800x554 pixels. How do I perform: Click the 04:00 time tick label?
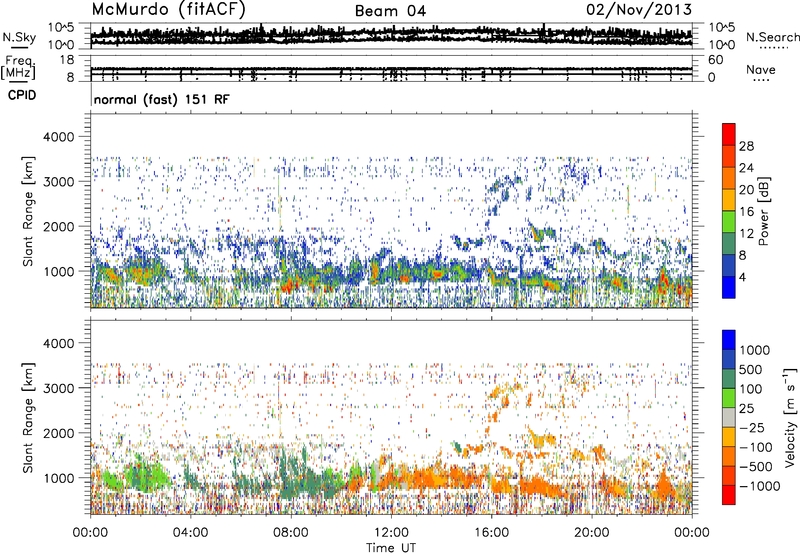[190, 533]
